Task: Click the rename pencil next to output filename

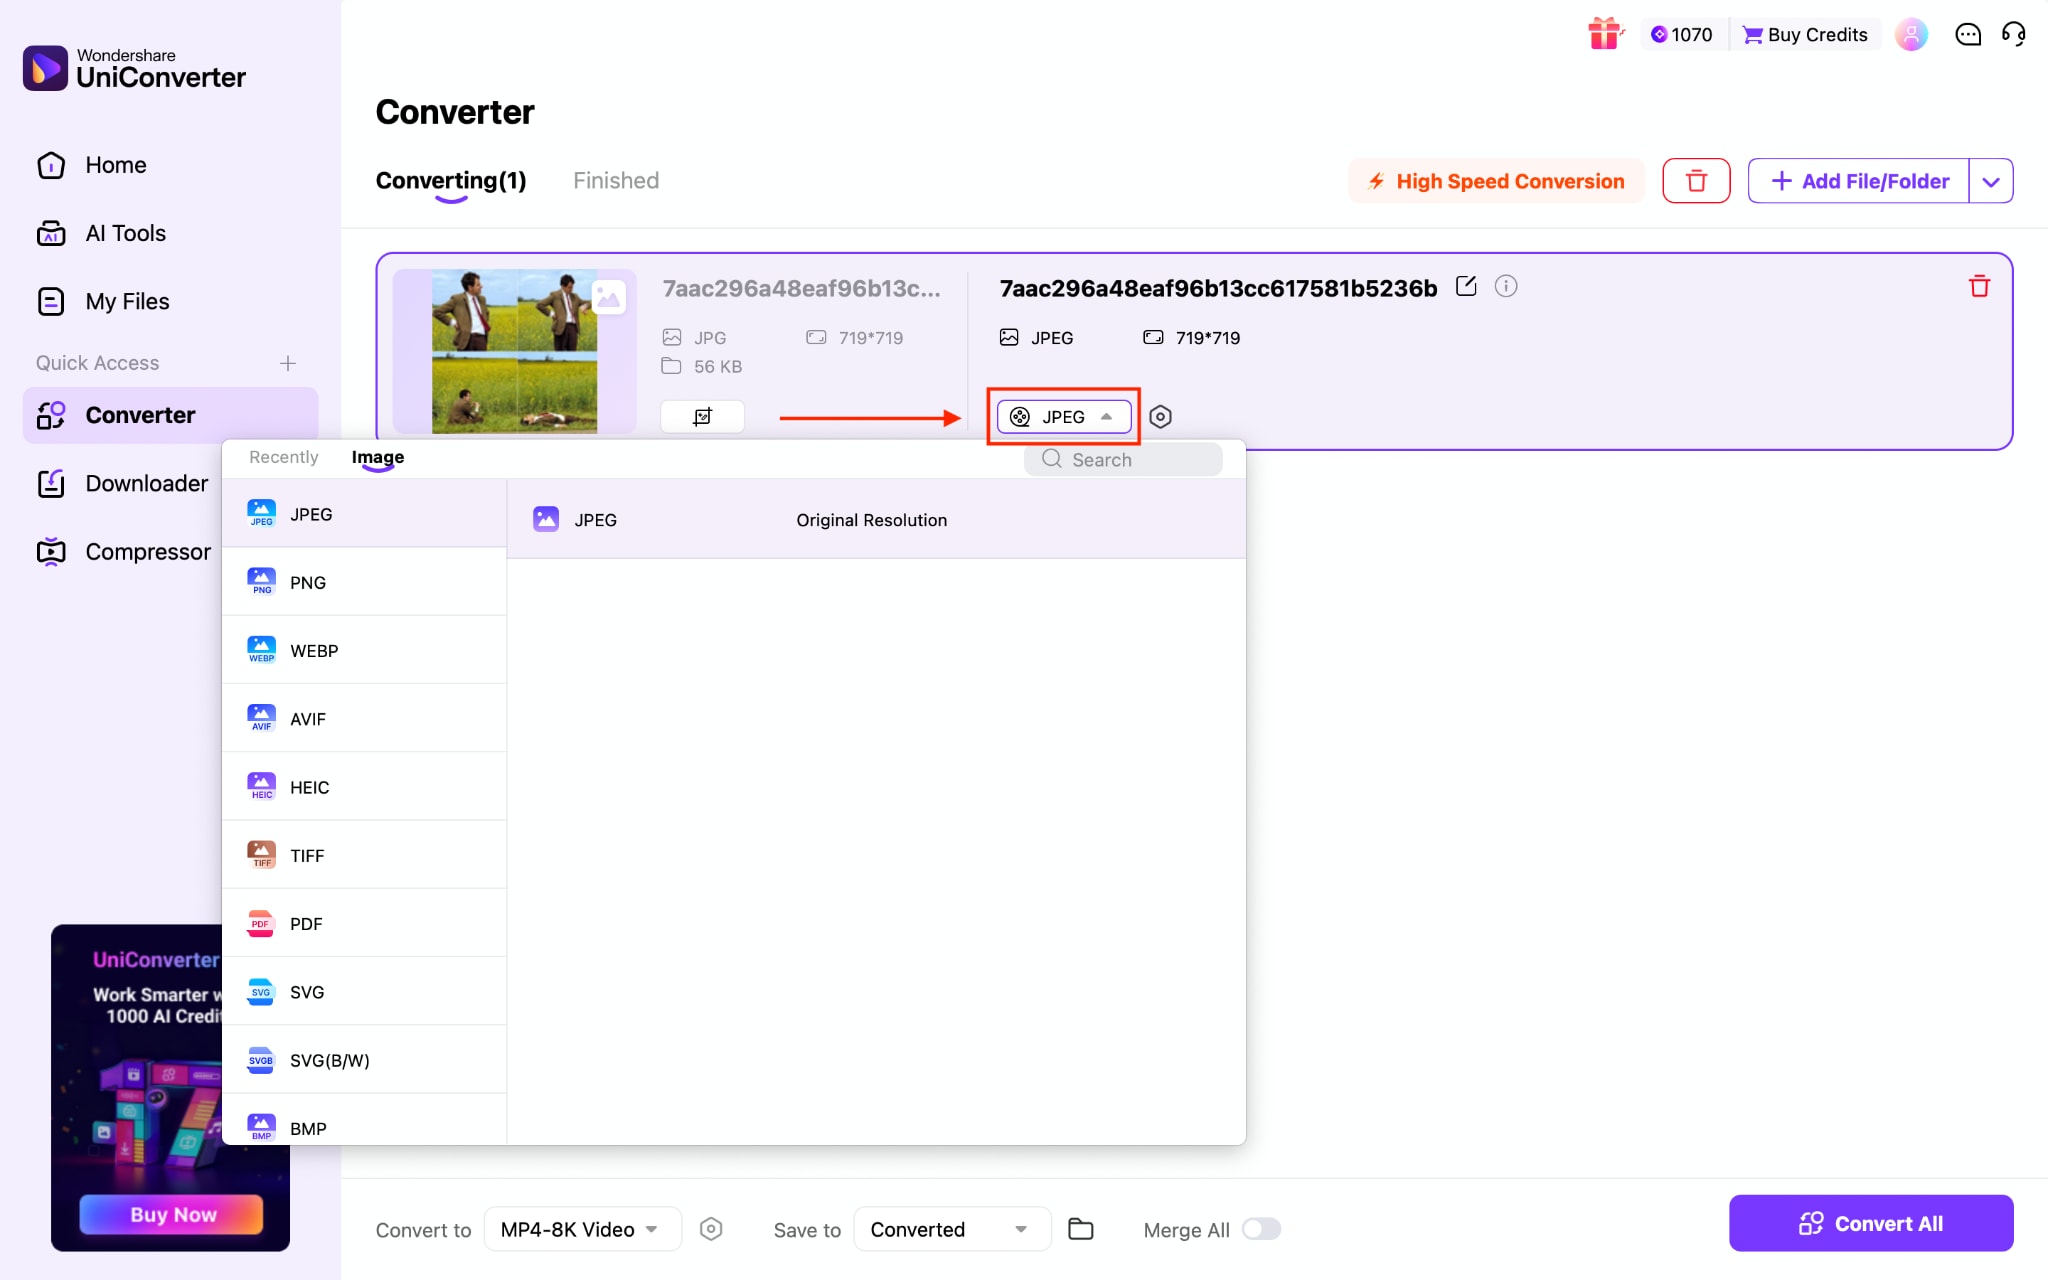Action: [1466, 286]
